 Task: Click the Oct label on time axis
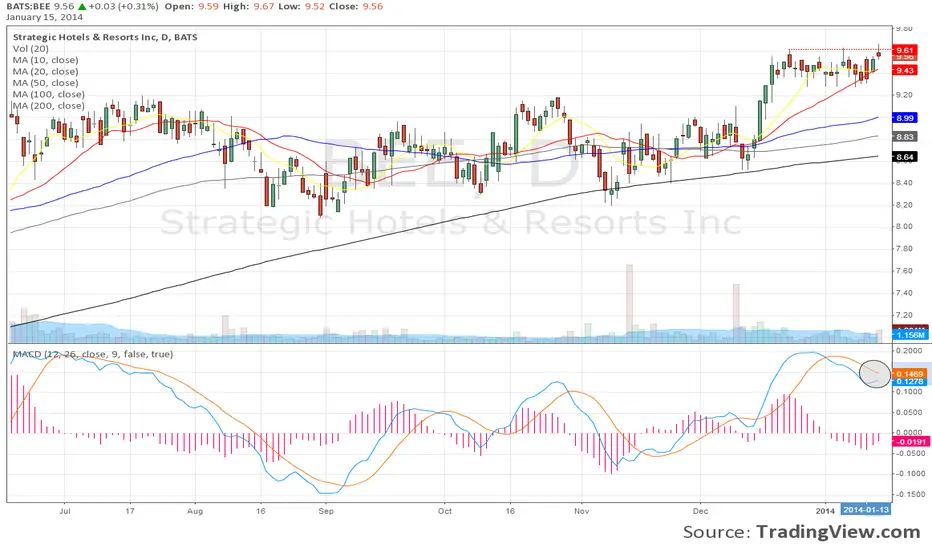pyautogui.click(x=445, y=511)
